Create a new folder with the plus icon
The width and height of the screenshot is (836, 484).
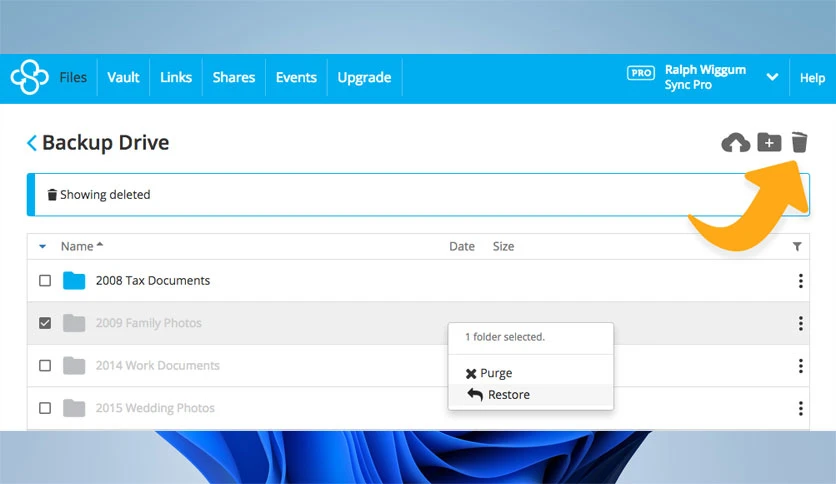pyautogui.click(x=769, y=142)
